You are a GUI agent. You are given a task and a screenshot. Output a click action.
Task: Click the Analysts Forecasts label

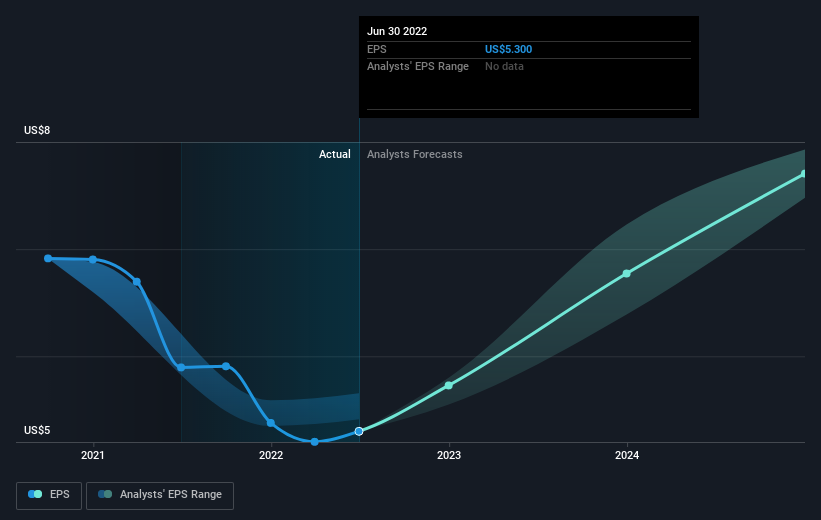pos(415,154)
